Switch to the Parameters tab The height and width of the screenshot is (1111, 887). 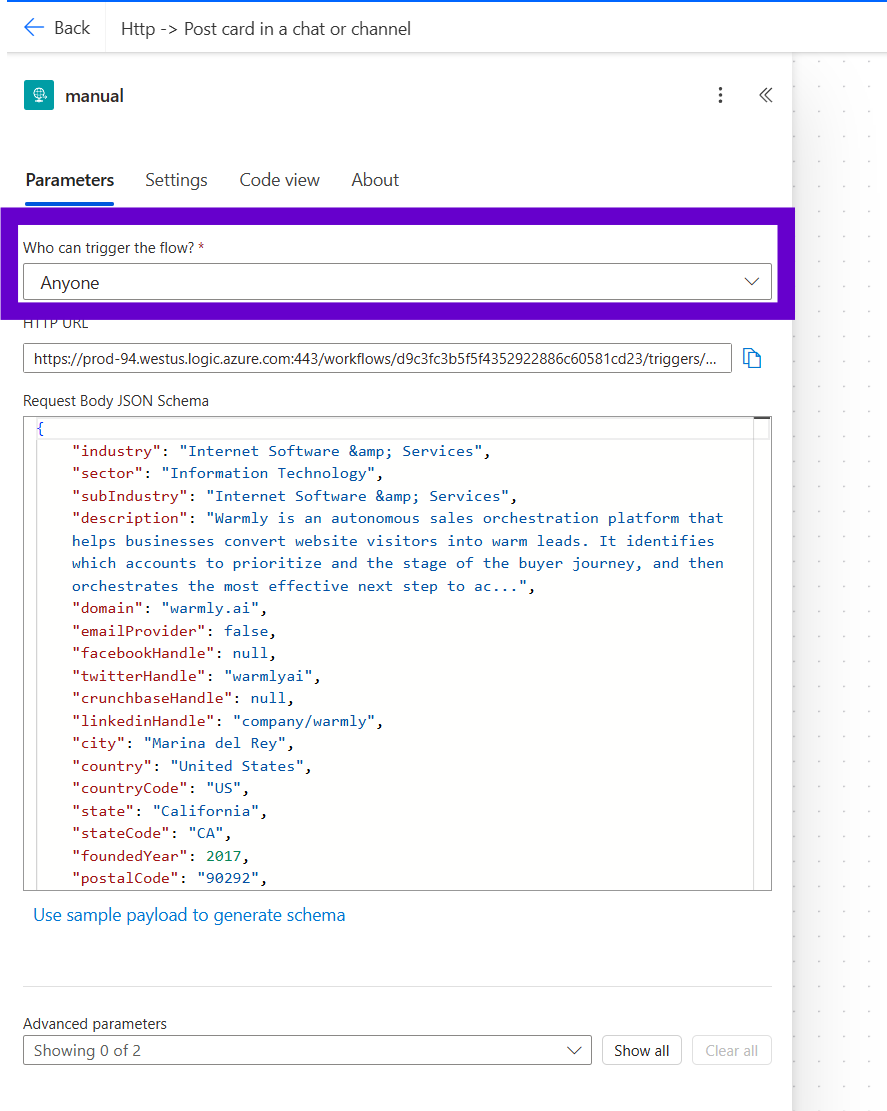tap(70, 180)
